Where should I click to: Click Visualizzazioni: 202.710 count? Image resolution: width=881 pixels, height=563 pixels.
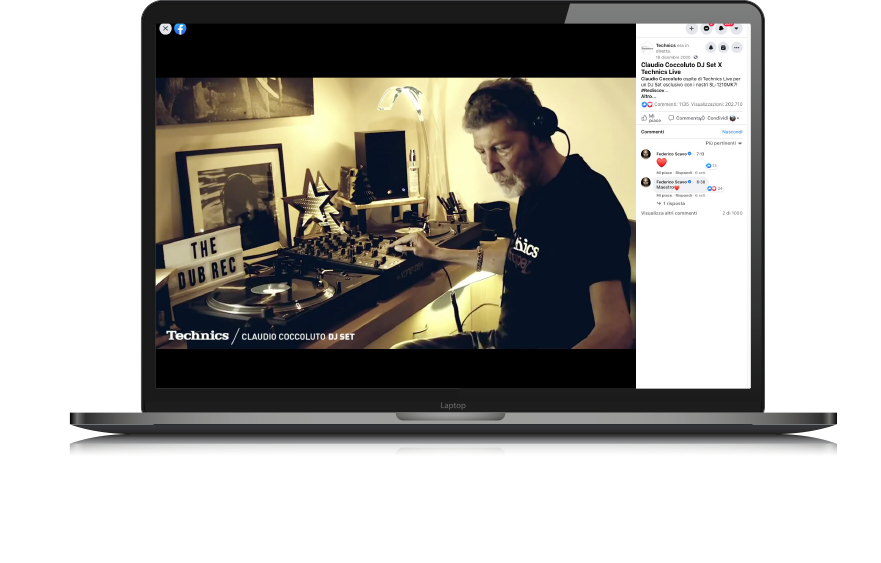[x=716, y=105]
